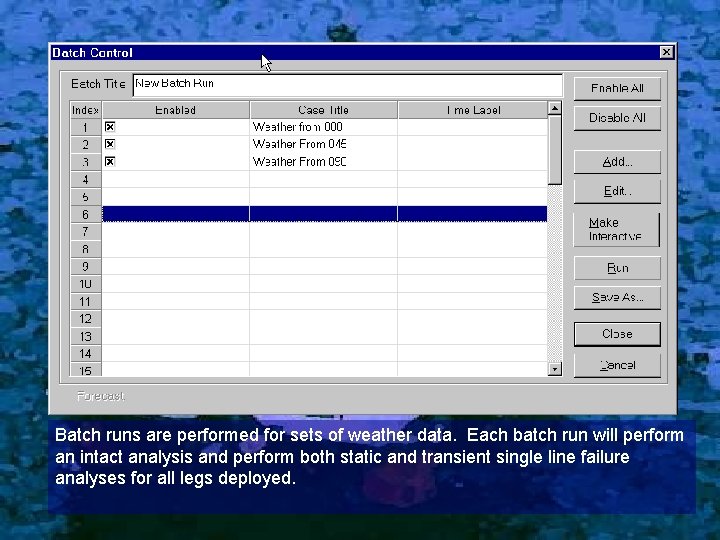Screen dimensions: 720x540
Task: Close Batch Control with title bar X
Action: (666, 52)
